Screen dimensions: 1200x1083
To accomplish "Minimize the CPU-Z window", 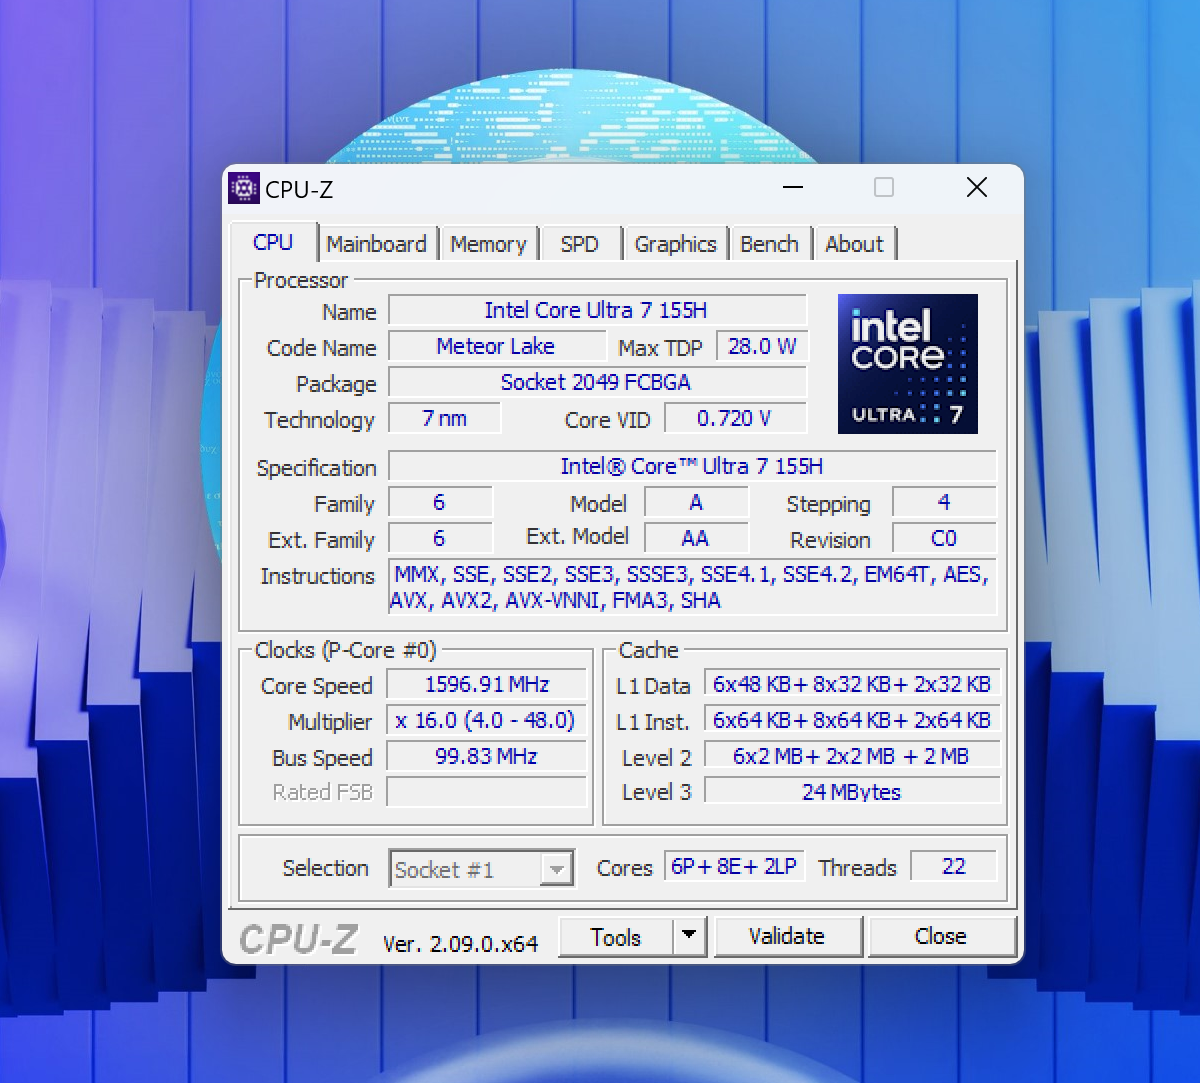I will [x=793, y=188].
